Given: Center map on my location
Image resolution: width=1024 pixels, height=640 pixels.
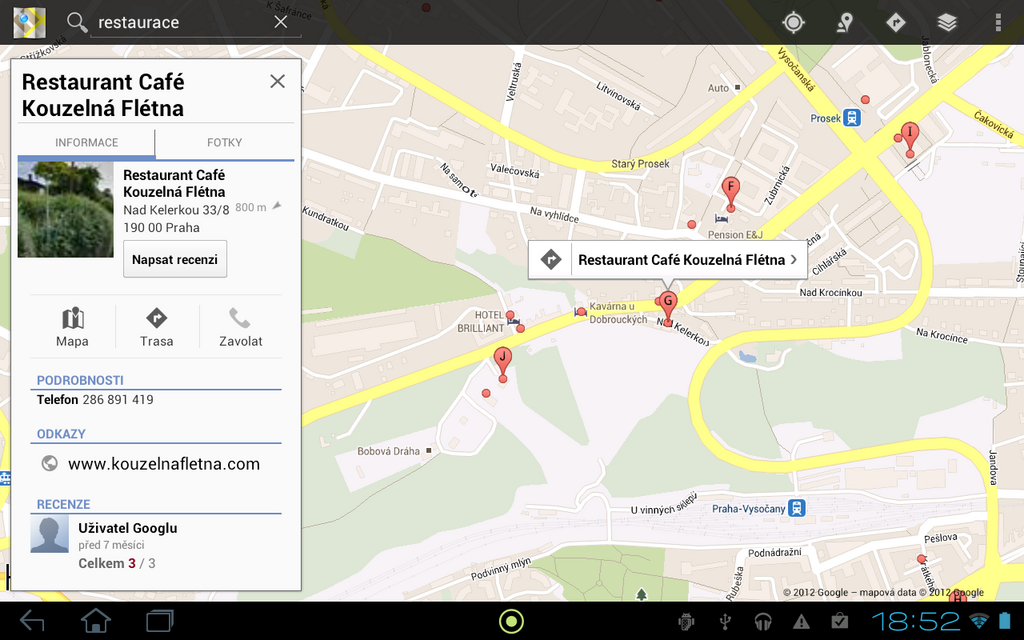Looking at the screenshot, I should coord(794,22).
